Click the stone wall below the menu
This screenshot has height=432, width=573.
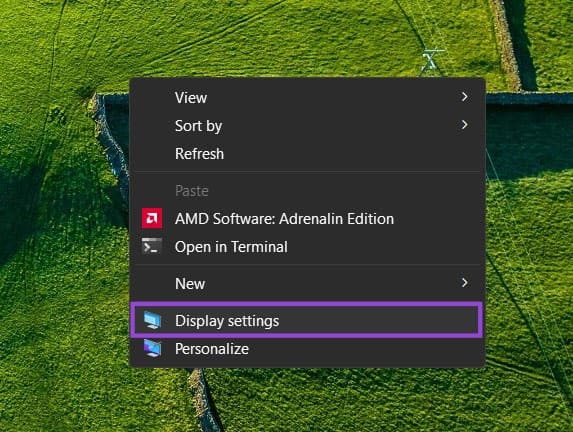205,400
